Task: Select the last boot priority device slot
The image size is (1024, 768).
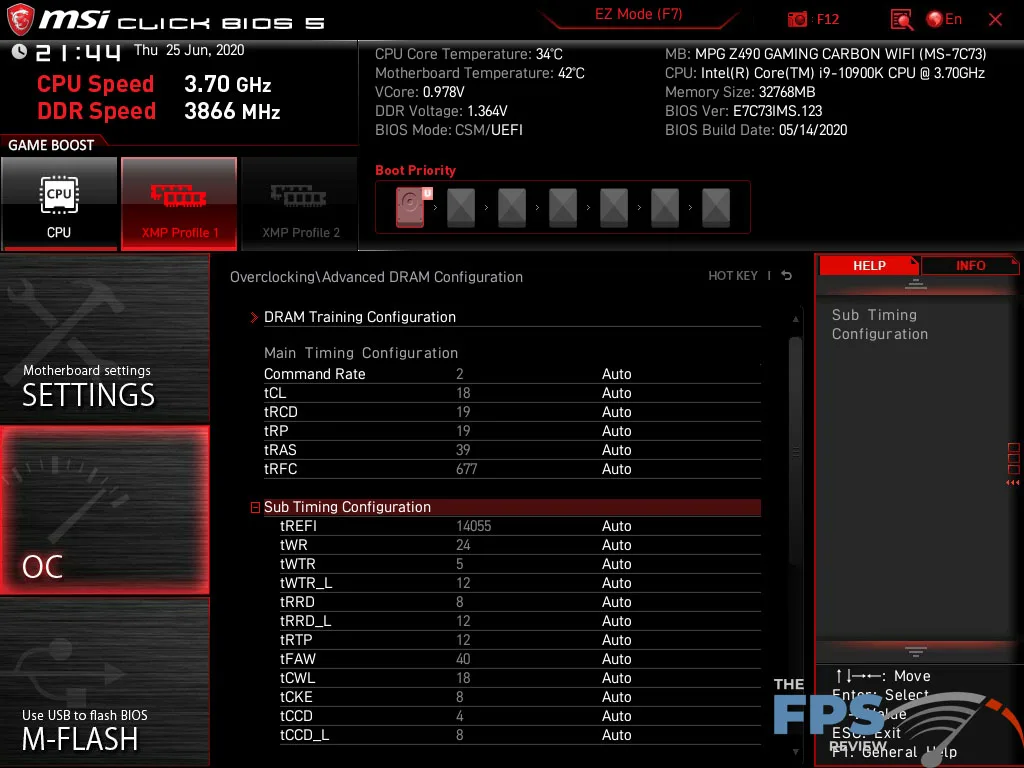Action: point(716,207)
